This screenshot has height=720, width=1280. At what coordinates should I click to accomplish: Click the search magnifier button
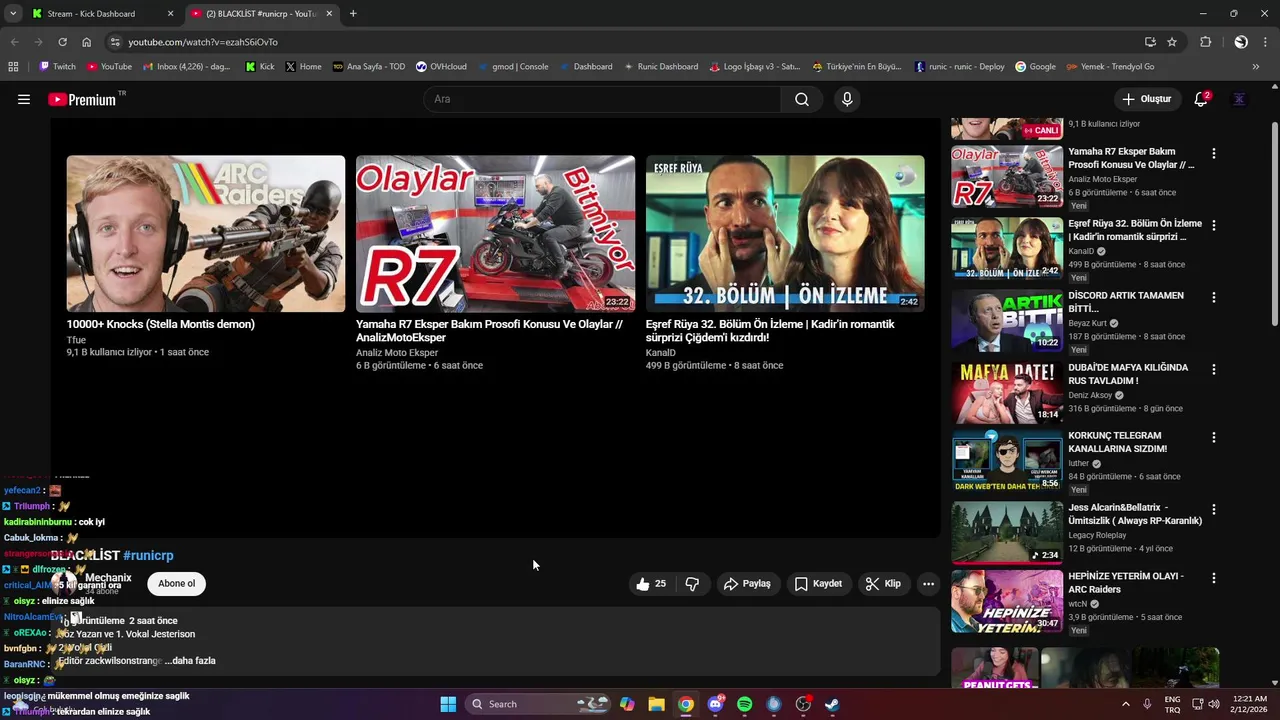pyautogui.click(x=802, y=99)
